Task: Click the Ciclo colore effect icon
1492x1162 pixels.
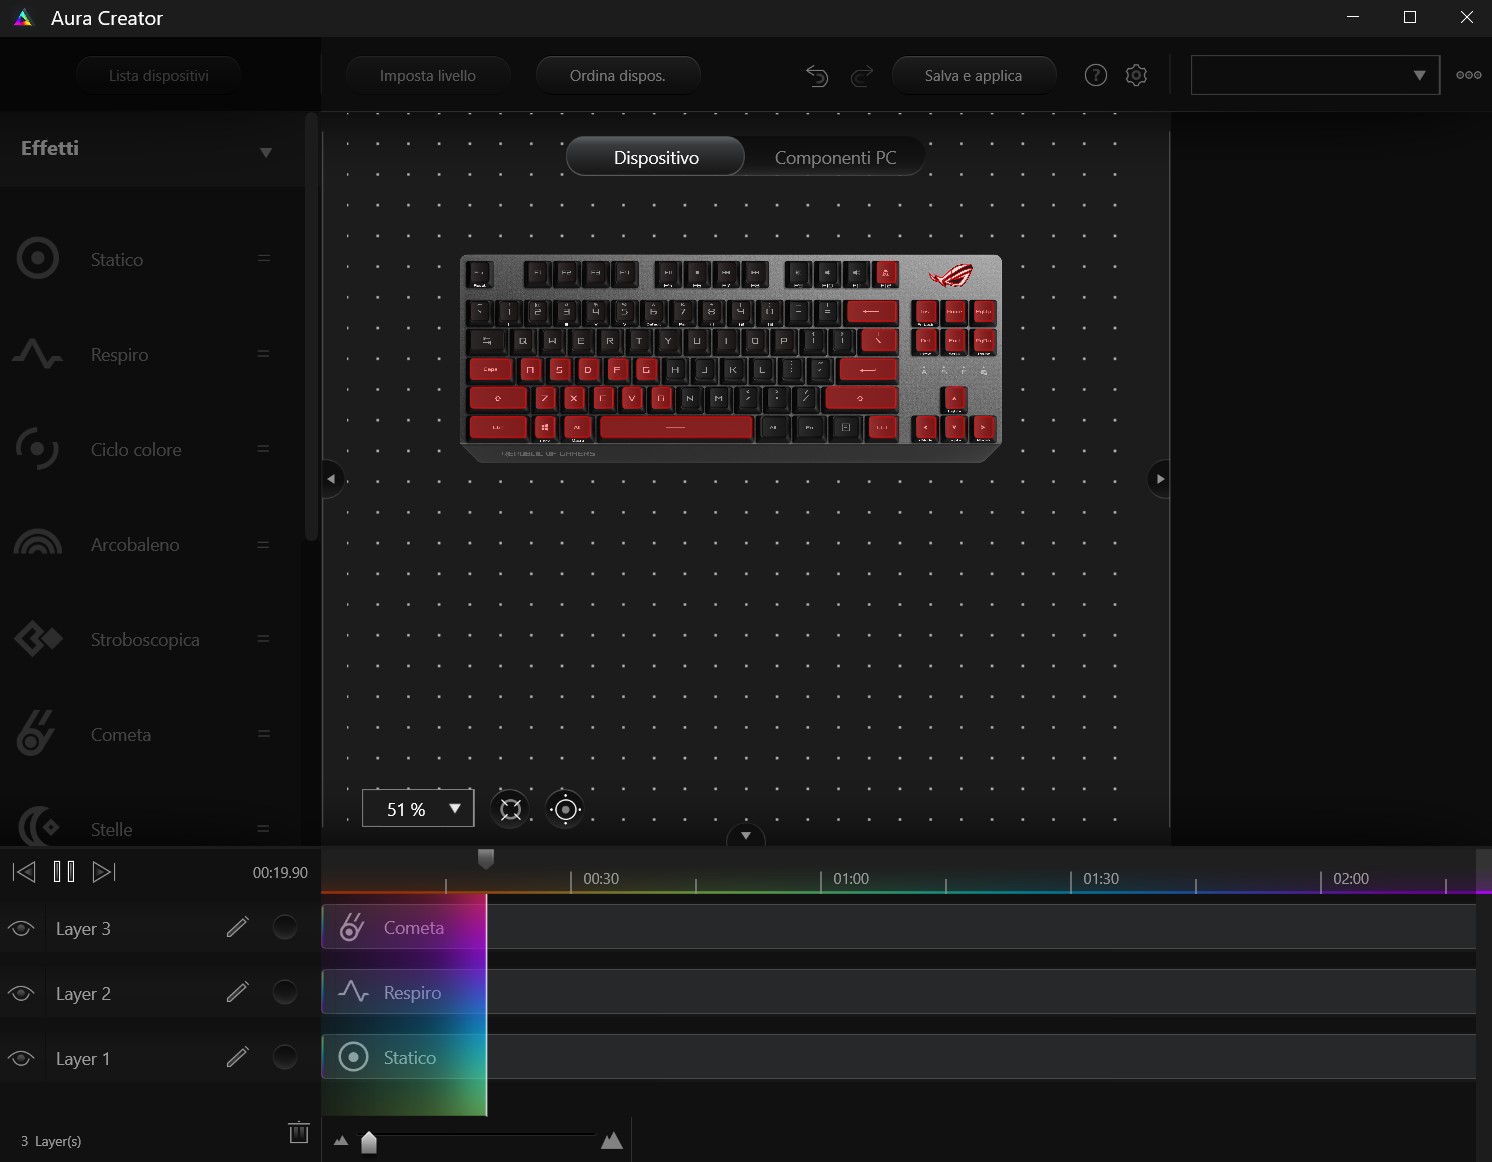Action: [x=38, y=449]
